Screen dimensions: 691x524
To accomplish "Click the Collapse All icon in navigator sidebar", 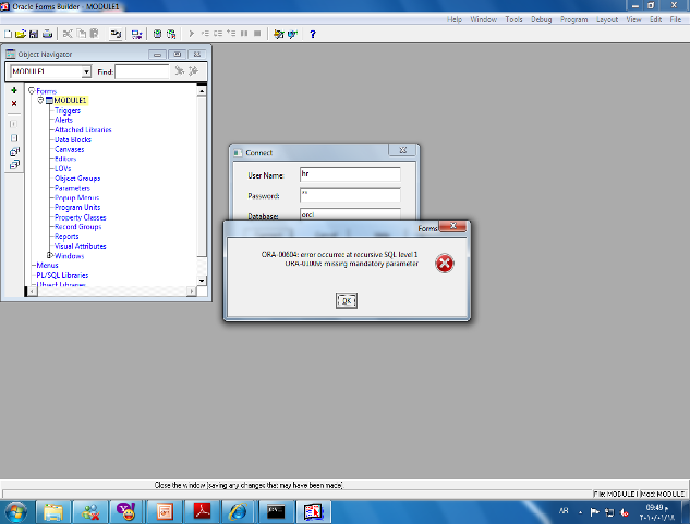I will pyautogui.click(x=14, y=164).
